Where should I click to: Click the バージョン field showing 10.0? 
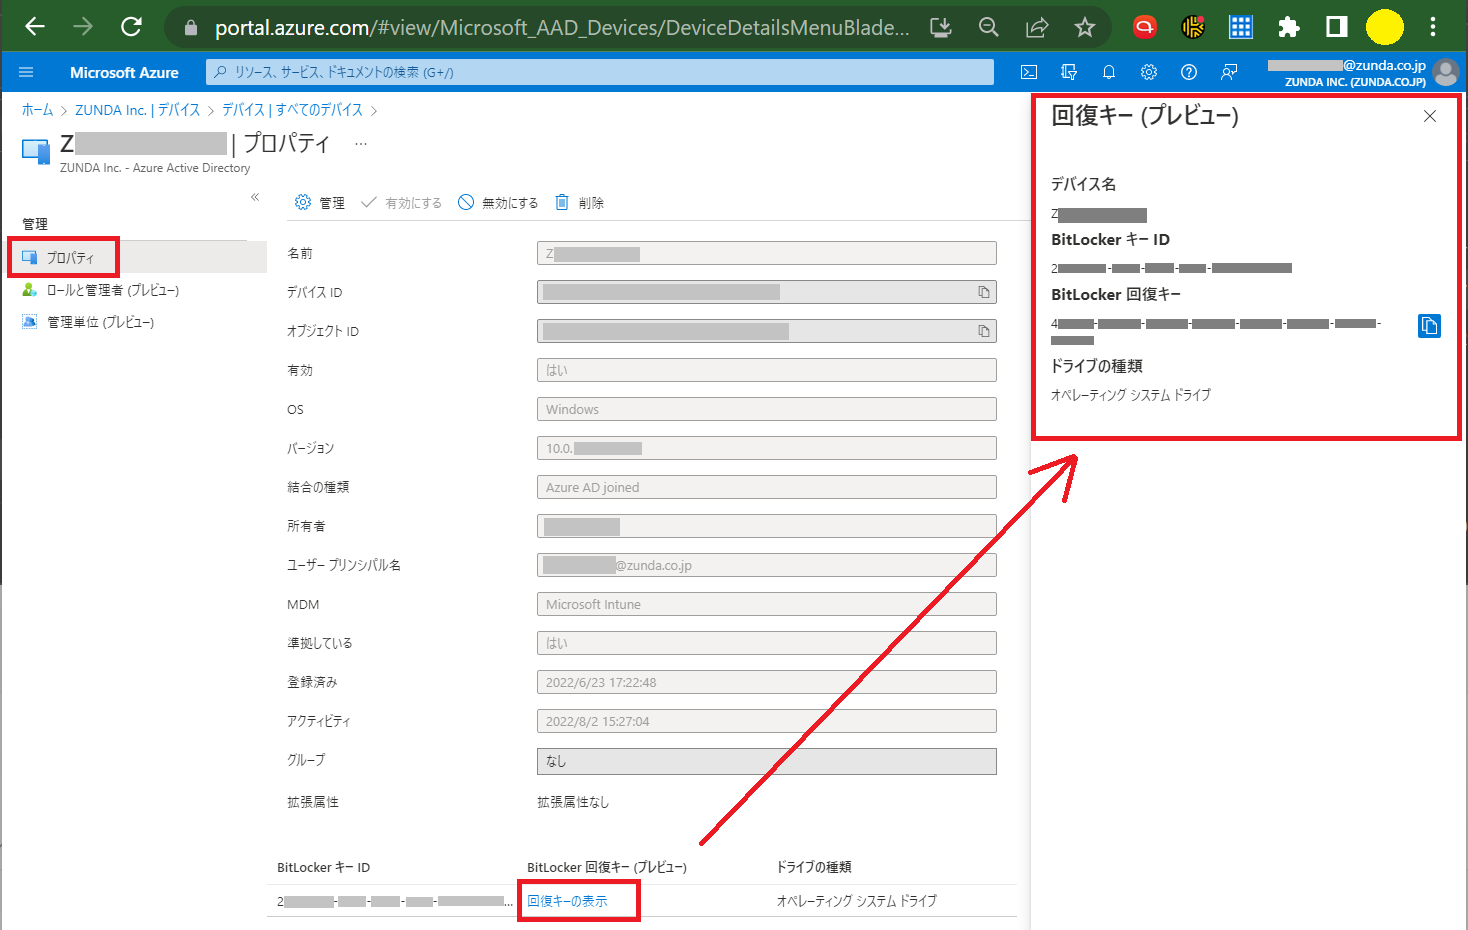[767, 448]
